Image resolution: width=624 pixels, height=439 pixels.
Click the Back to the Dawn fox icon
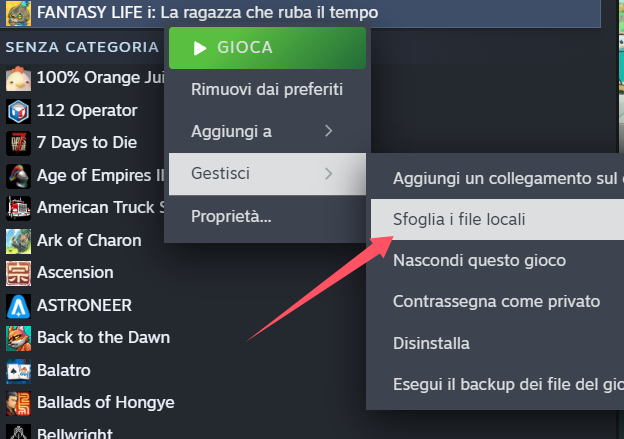tap(18, 338)
